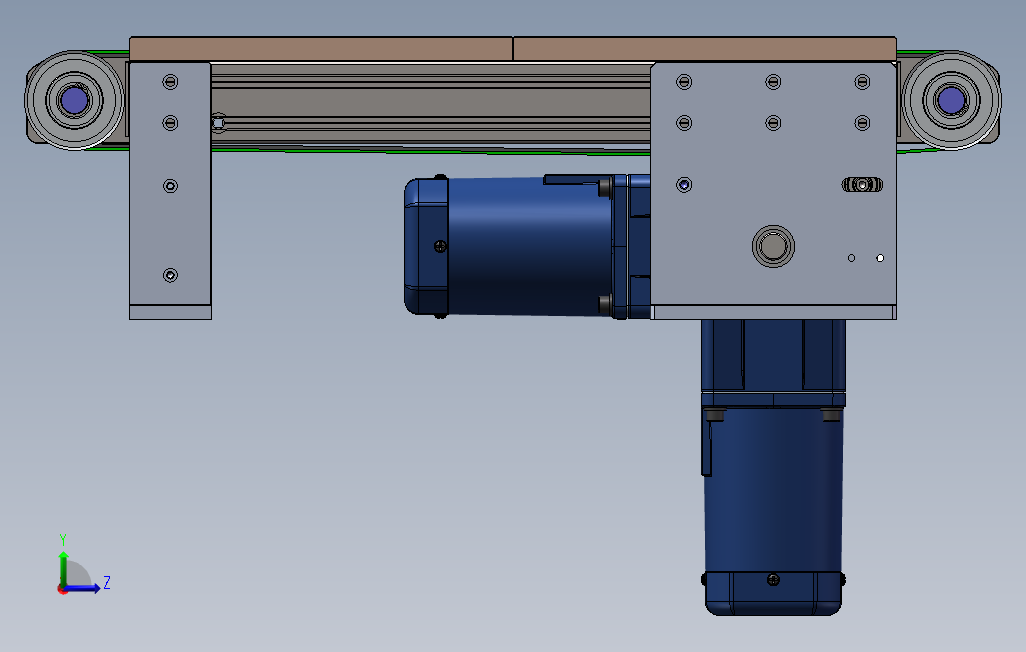
Task: Select the horizontal blue gear motor body
Action: (529, 247)
